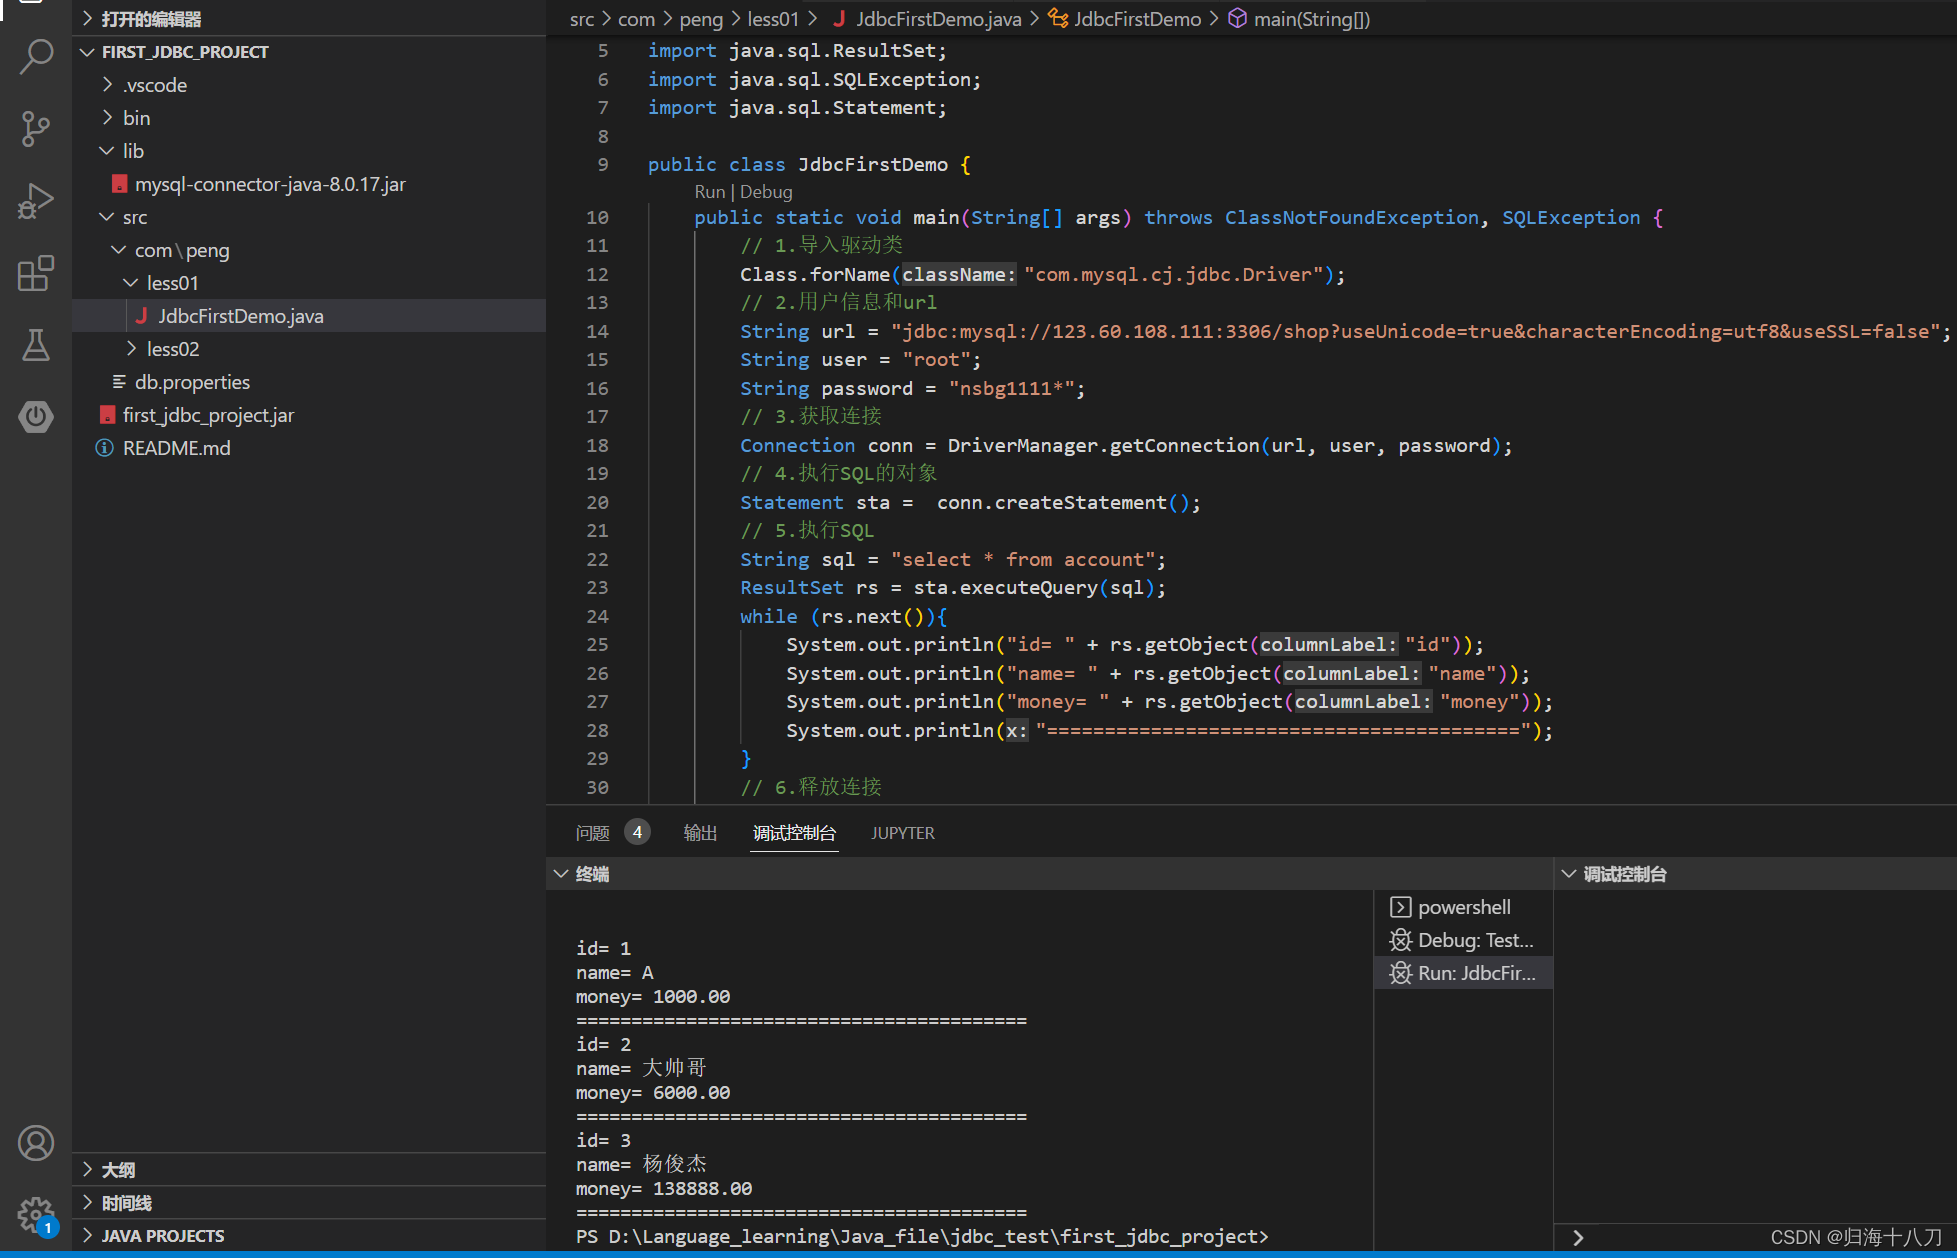Click com in the breadcrumb path
Viewport: 1957px width, 1258px height.
coord(636,19)
